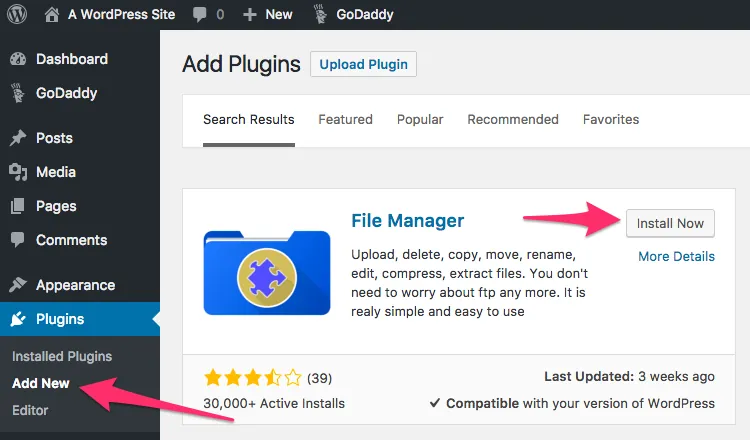Click the Dashboard gauge icon in sidebar

pos(18,59)
